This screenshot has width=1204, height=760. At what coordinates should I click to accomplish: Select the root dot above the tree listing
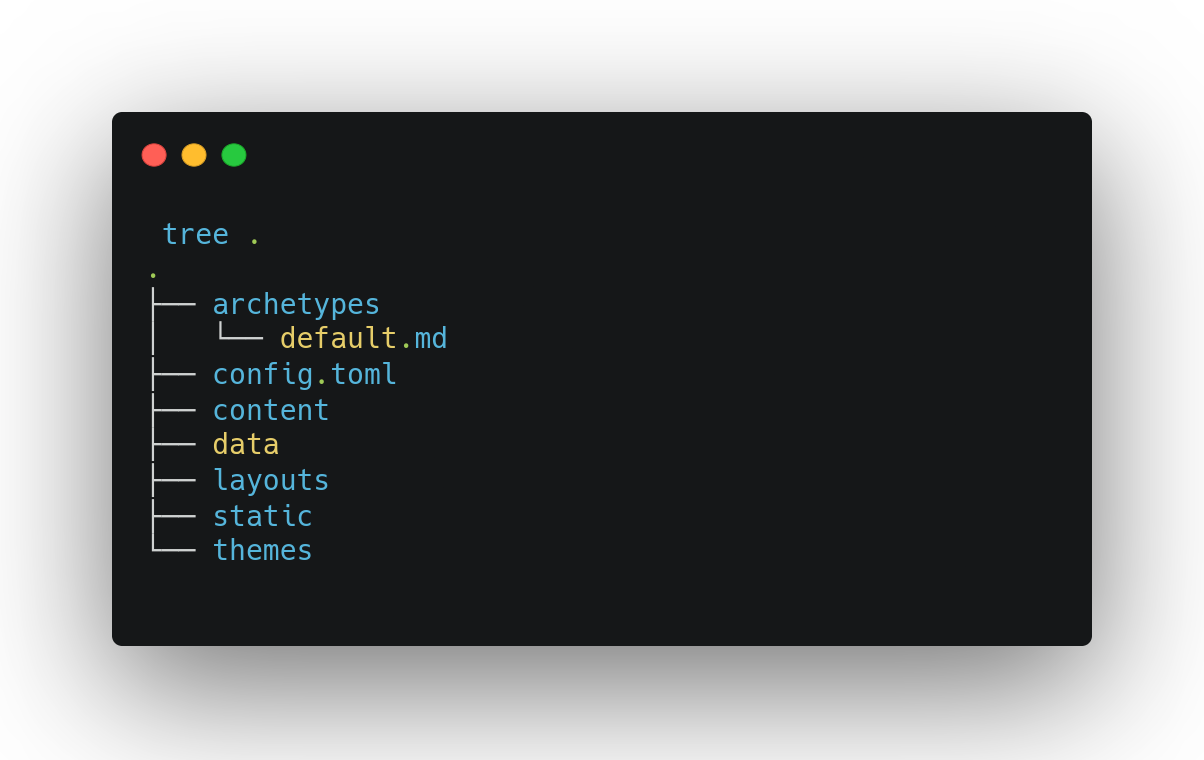pyautogui.click(x=153, y=274)
